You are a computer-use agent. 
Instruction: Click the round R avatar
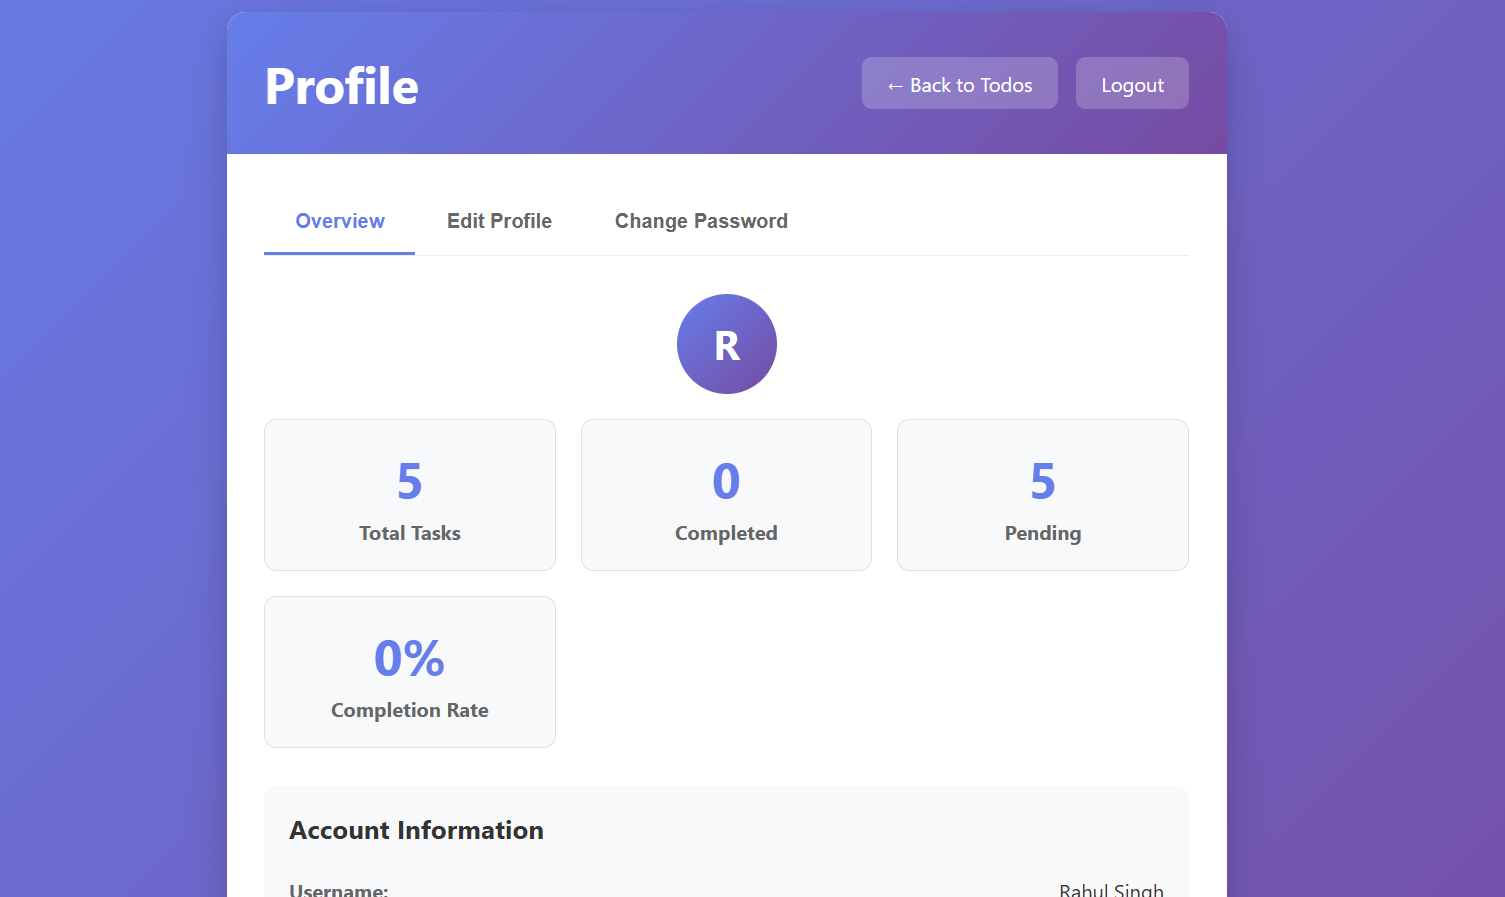[x=727, y=344]
